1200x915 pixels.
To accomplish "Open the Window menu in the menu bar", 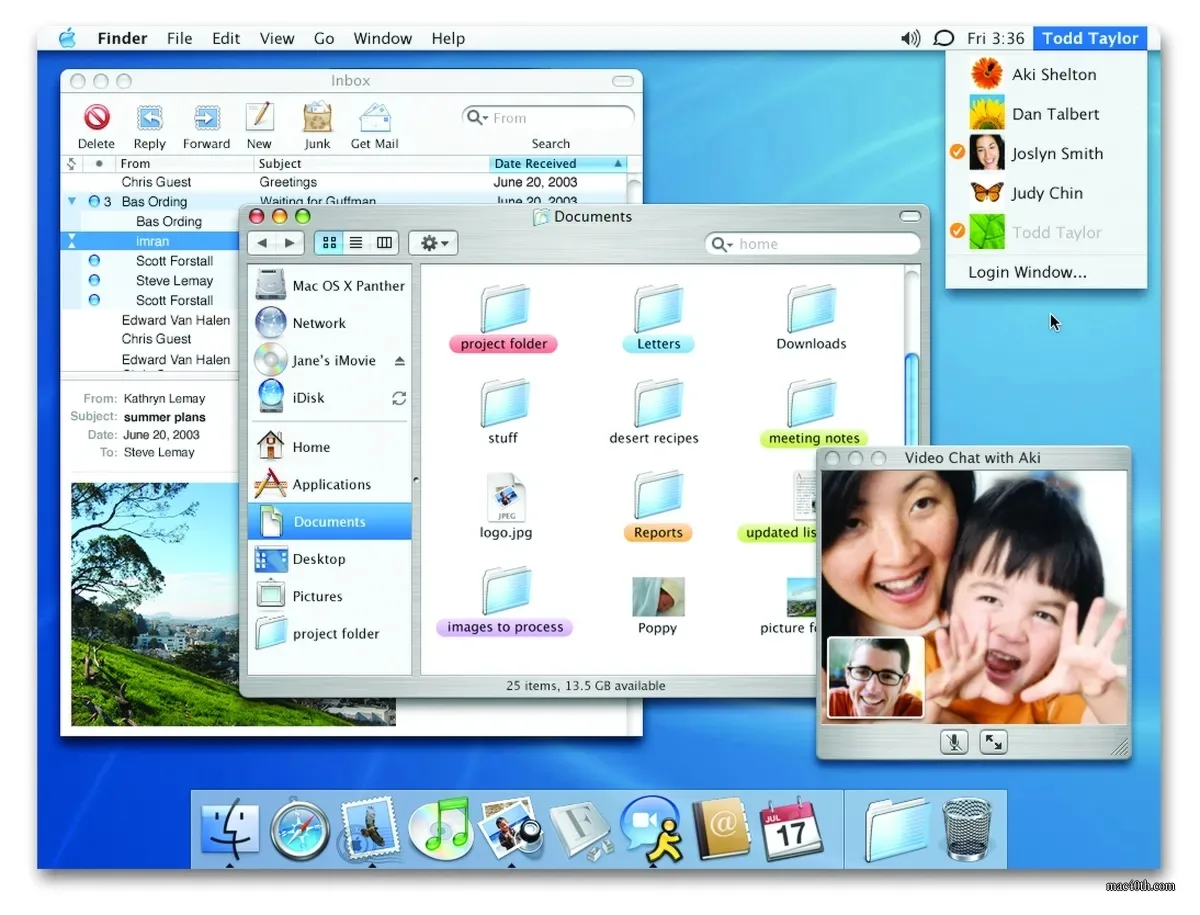I will click(383, 38).
